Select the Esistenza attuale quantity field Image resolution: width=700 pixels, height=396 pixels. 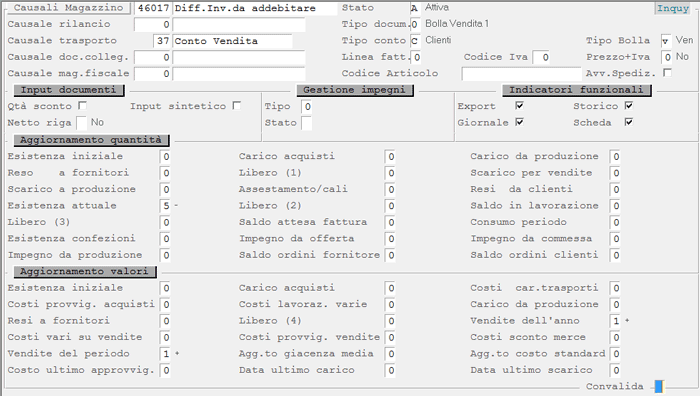165,206
